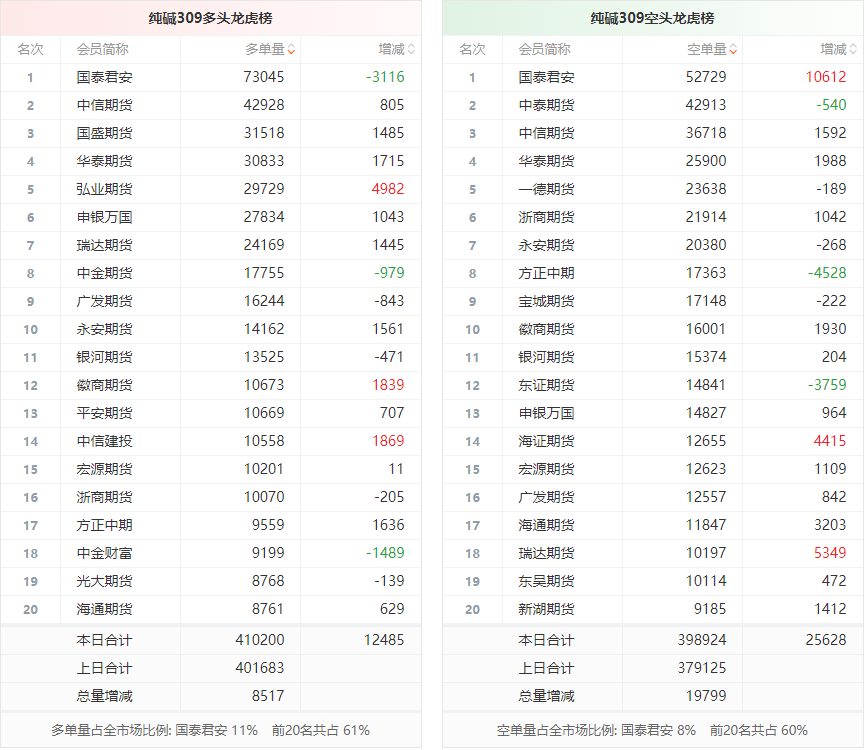Click the 会员简称 header in short table
This screenshot has height=750, width=864.
pos(544,49)
